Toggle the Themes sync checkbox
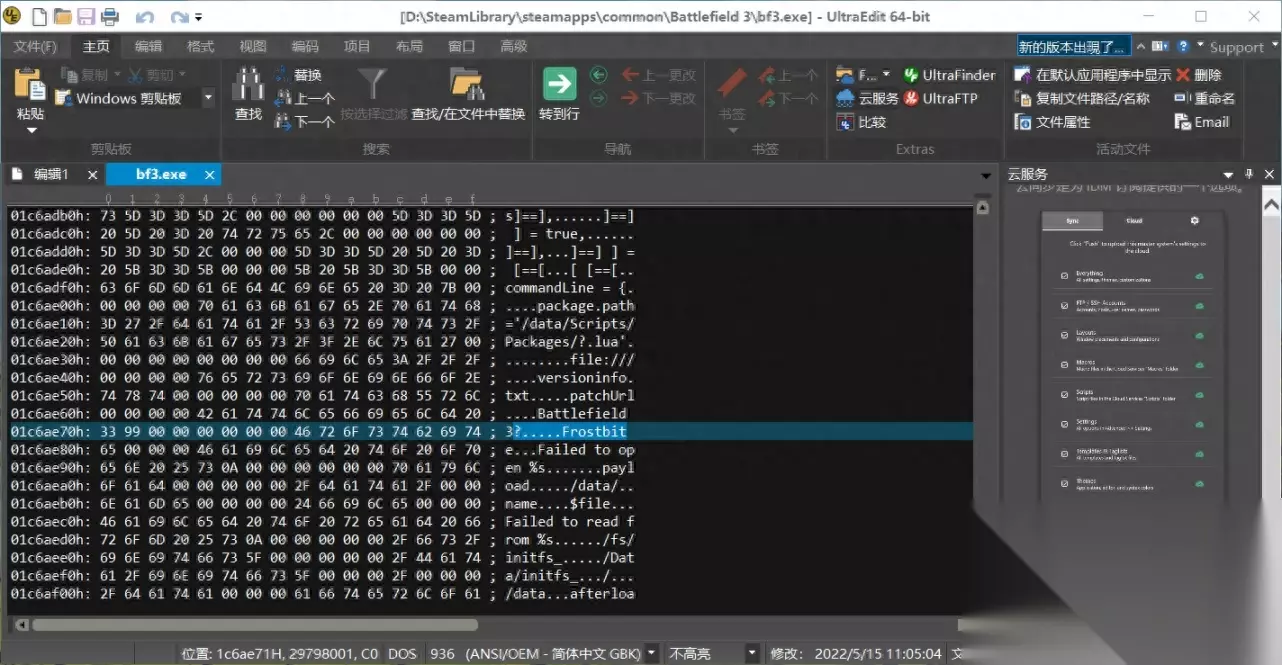This screenshot has width=1282, height=665. coord(1065,483)
